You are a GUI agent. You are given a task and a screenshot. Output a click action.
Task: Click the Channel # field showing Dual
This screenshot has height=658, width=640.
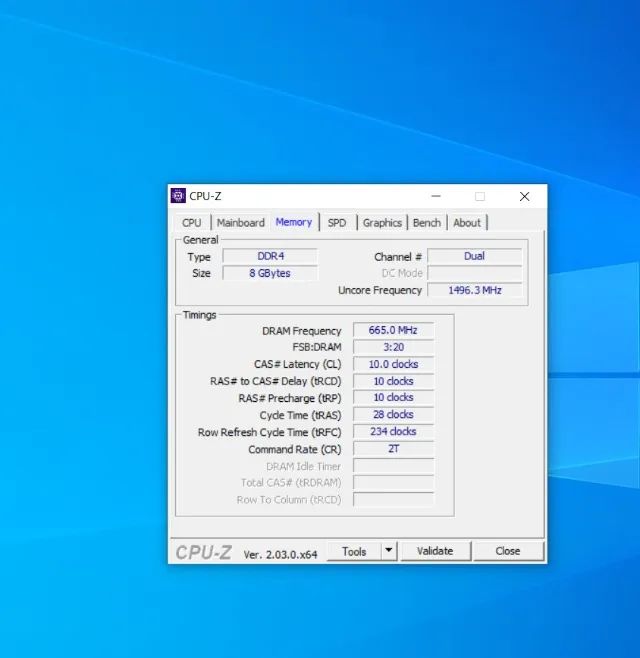(475, 256)
